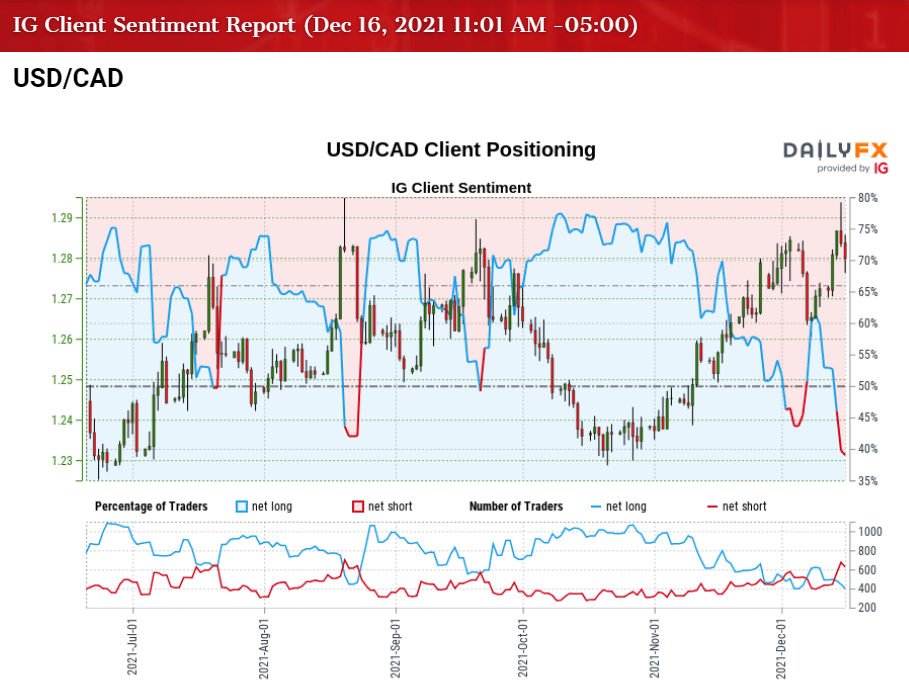Click the 1.29 price axis label
Image resolution: width=909 pixels, height=695 pixels.
coord(61,218)
